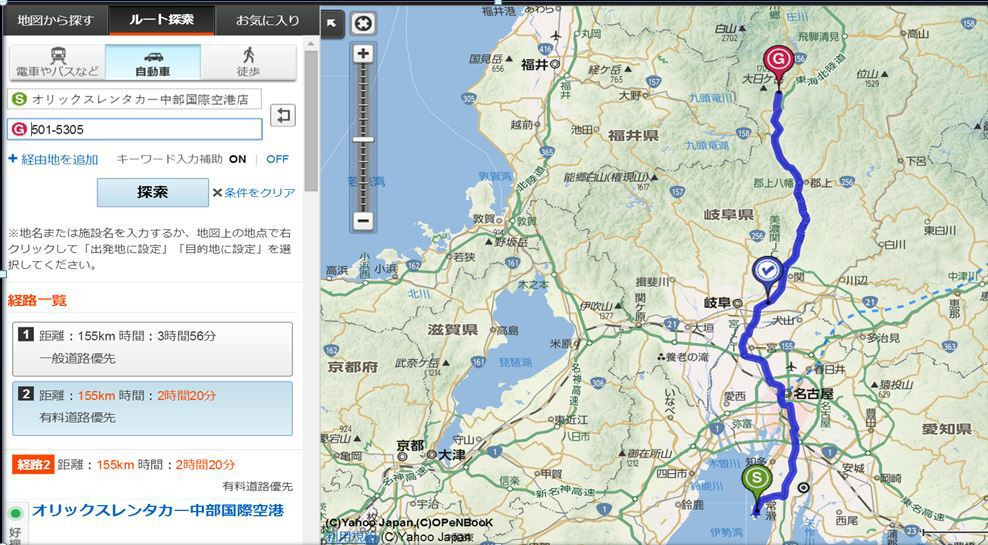Click the green S icon in start field
The width and height of the screenshot is (988, 545).
tap(20, 99)
